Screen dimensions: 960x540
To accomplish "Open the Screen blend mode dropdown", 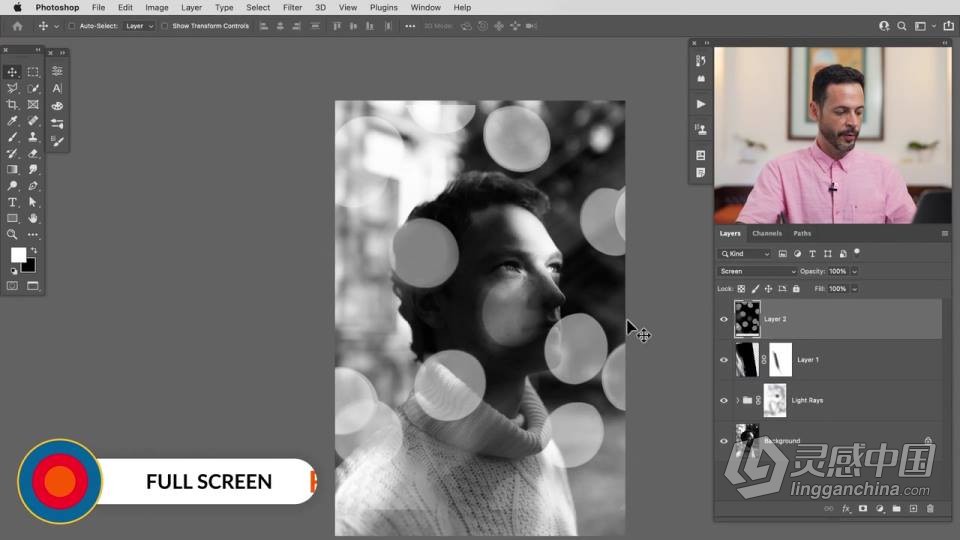I will [x=757, y=271].
